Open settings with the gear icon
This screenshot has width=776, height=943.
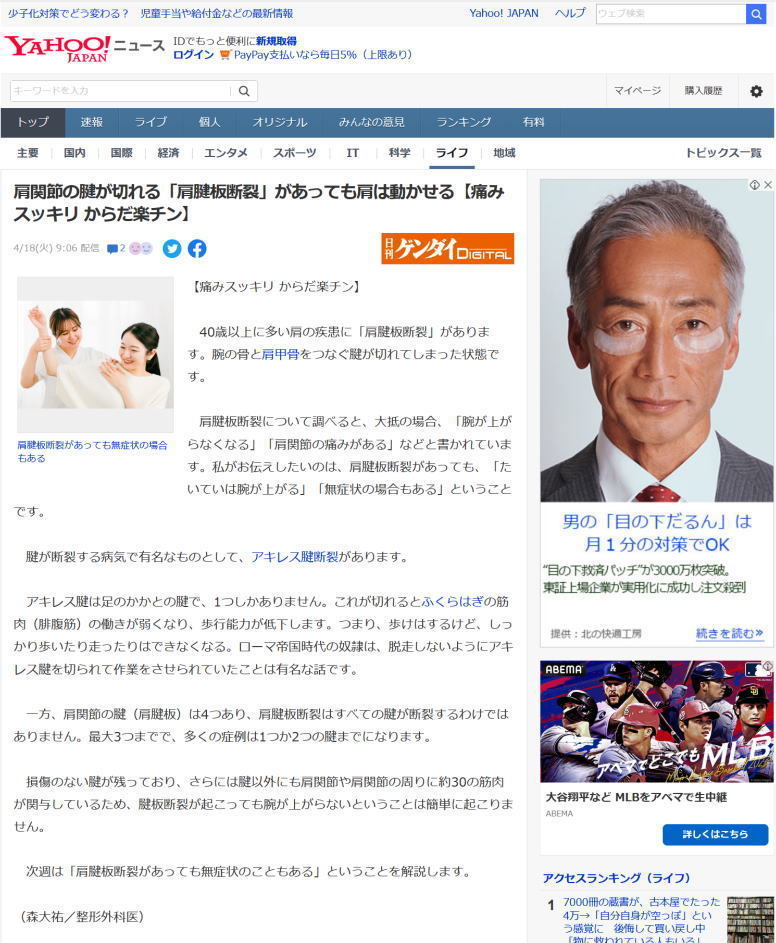tap(756, 91)
